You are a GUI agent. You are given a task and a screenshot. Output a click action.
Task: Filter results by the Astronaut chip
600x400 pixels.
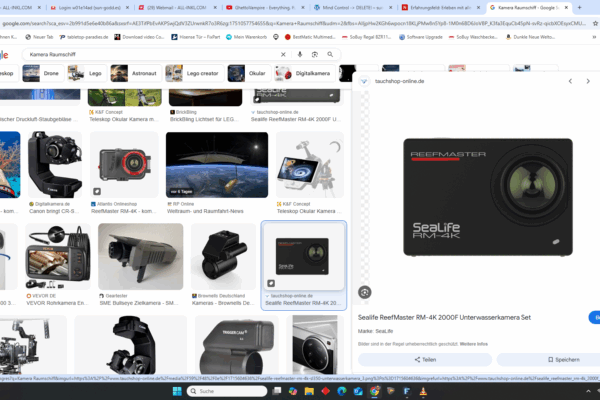click(x=134, y=73)
